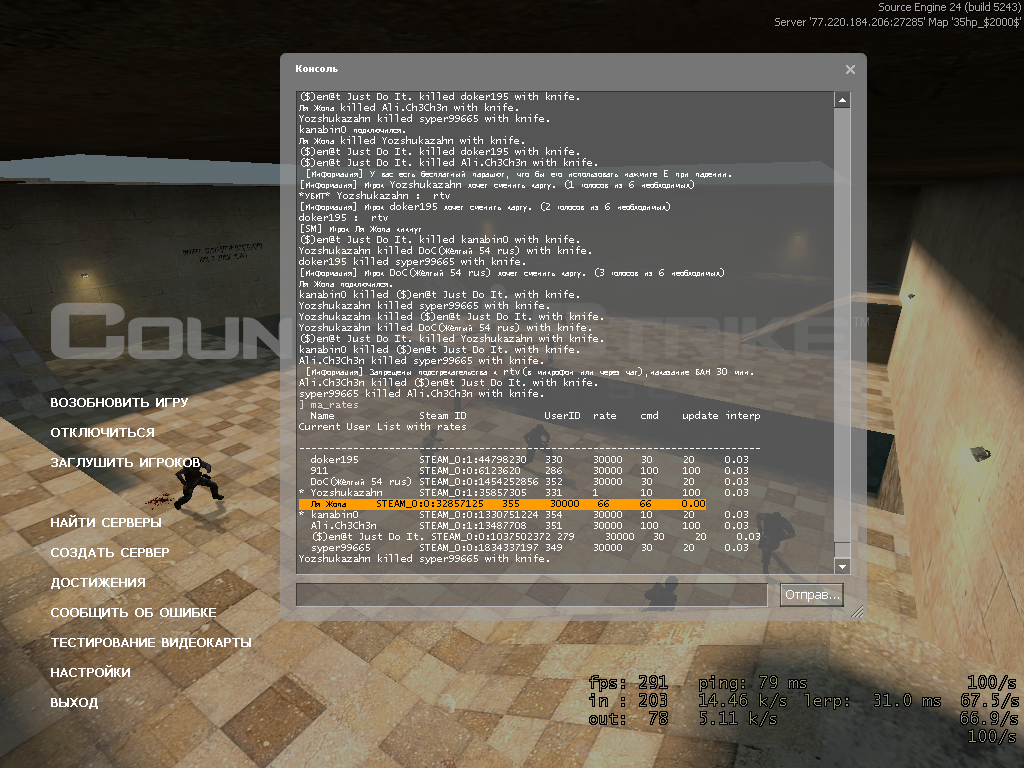Click the 'Steam ID' column header
The height and width of the screenshot is (768, 1024).
click(443, 415)
